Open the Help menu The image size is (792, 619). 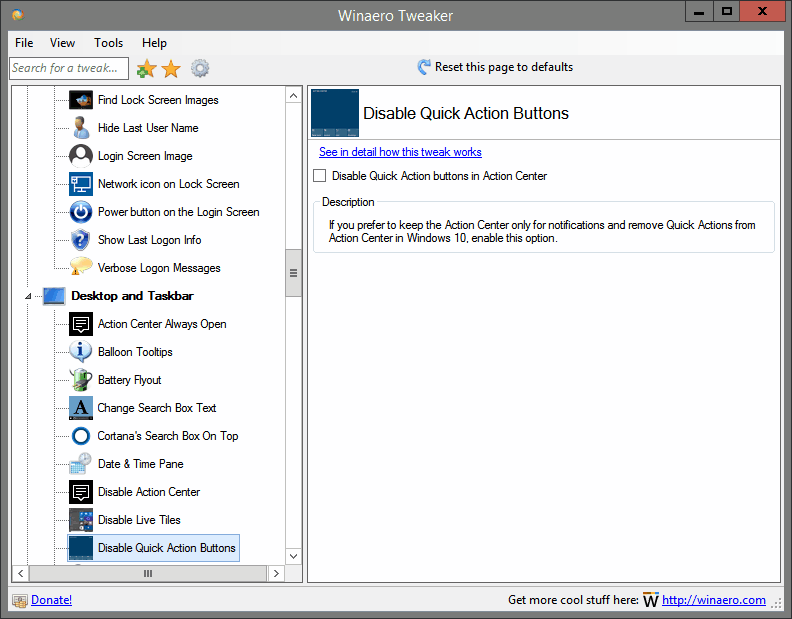coord(154,43)
